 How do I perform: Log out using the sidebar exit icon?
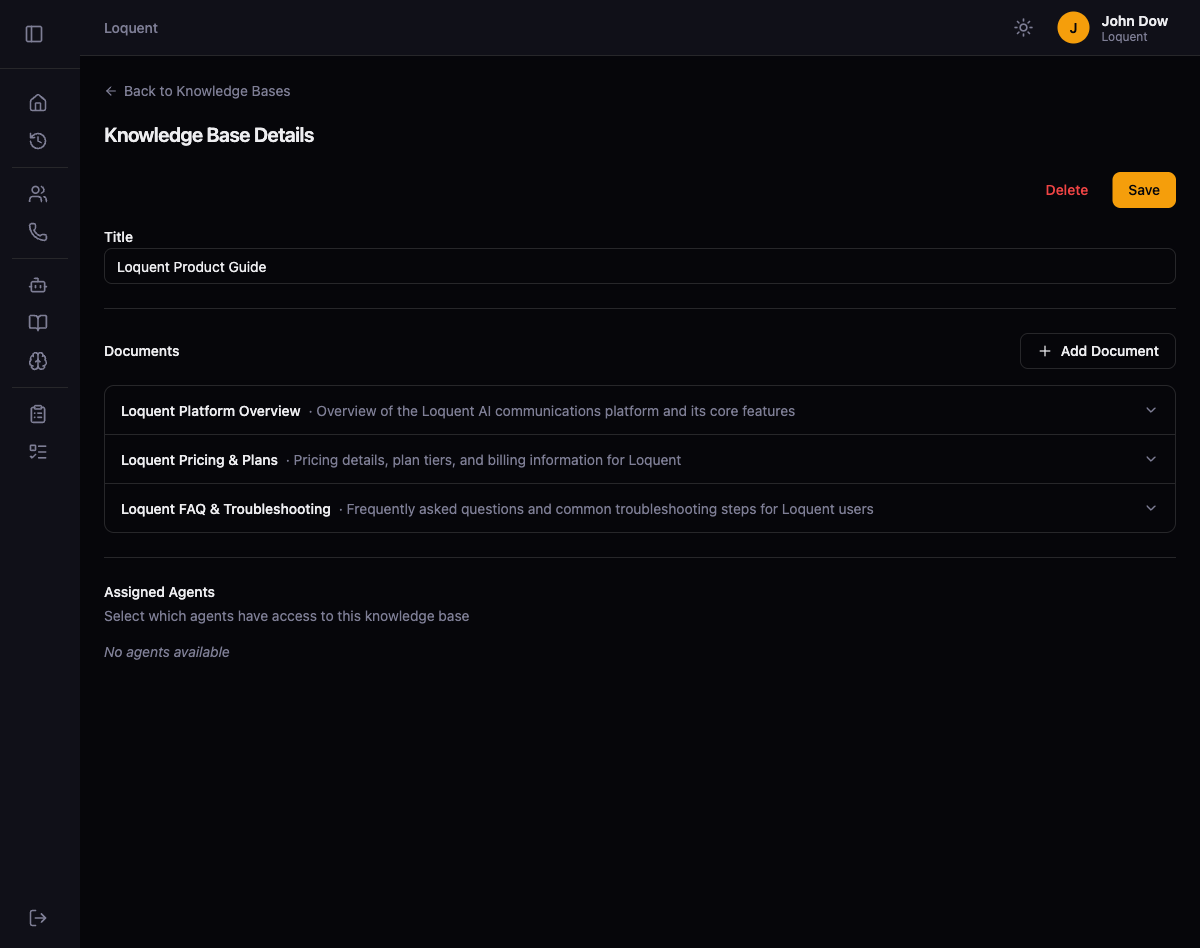pyautogui.click(x=38, y=917)
